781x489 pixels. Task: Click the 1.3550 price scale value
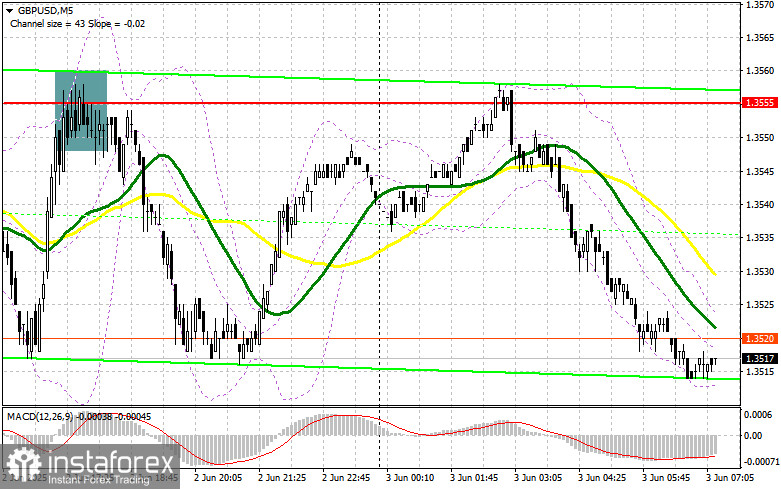[760, 137]
